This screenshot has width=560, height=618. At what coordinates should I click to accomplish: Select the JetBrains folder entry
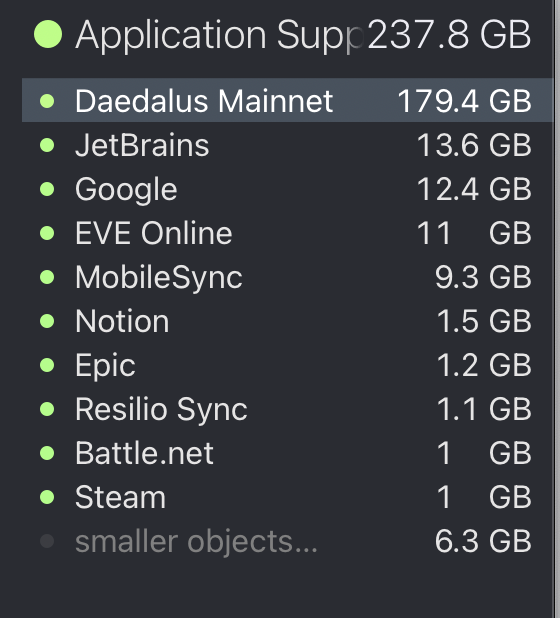(x=288, y=145)
